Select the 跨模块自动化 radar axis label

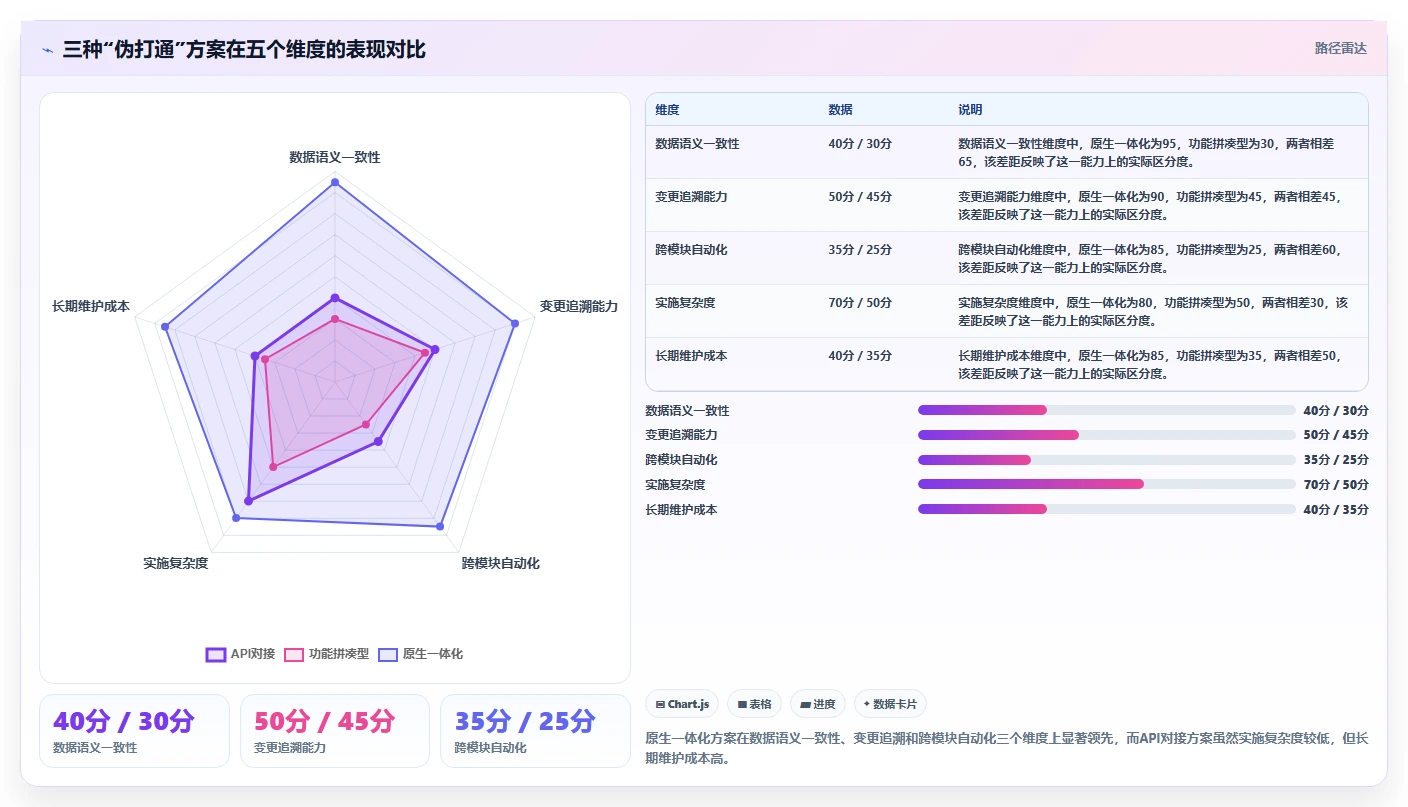500,564
